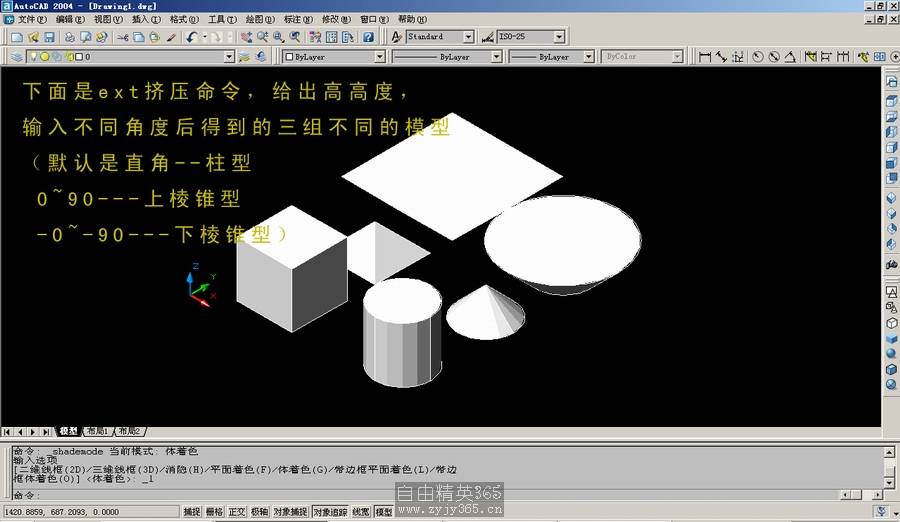Toggle 正交 ortho mode in status bar
Viewport: 900px width, 522px height.
coord(237,512)
